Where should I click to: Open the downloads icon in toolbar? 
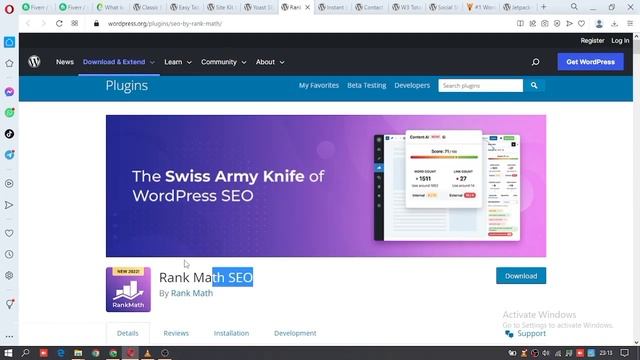[x=615, y=24]
